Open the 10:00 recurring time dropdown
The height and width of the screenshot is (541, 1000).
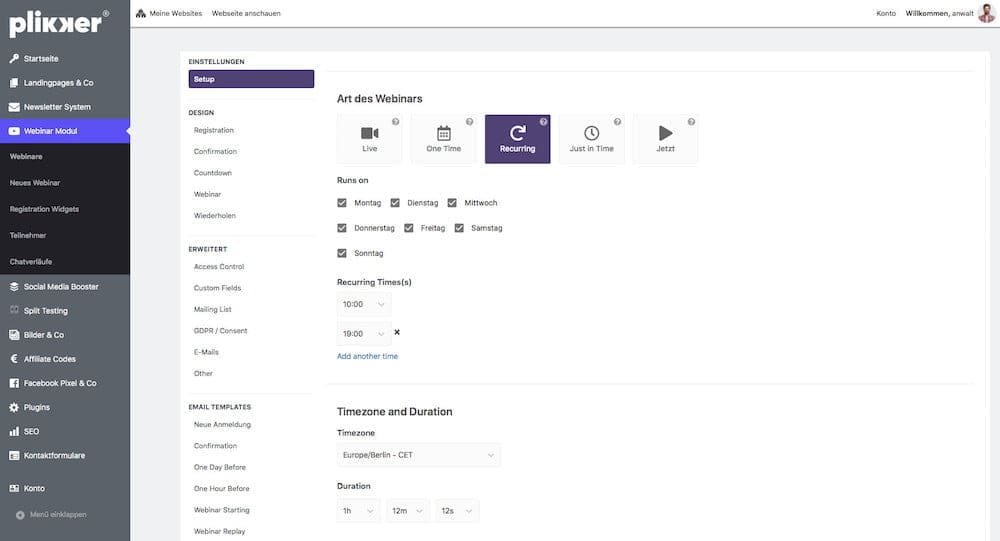pyautogui.click(x=364, y=304)
